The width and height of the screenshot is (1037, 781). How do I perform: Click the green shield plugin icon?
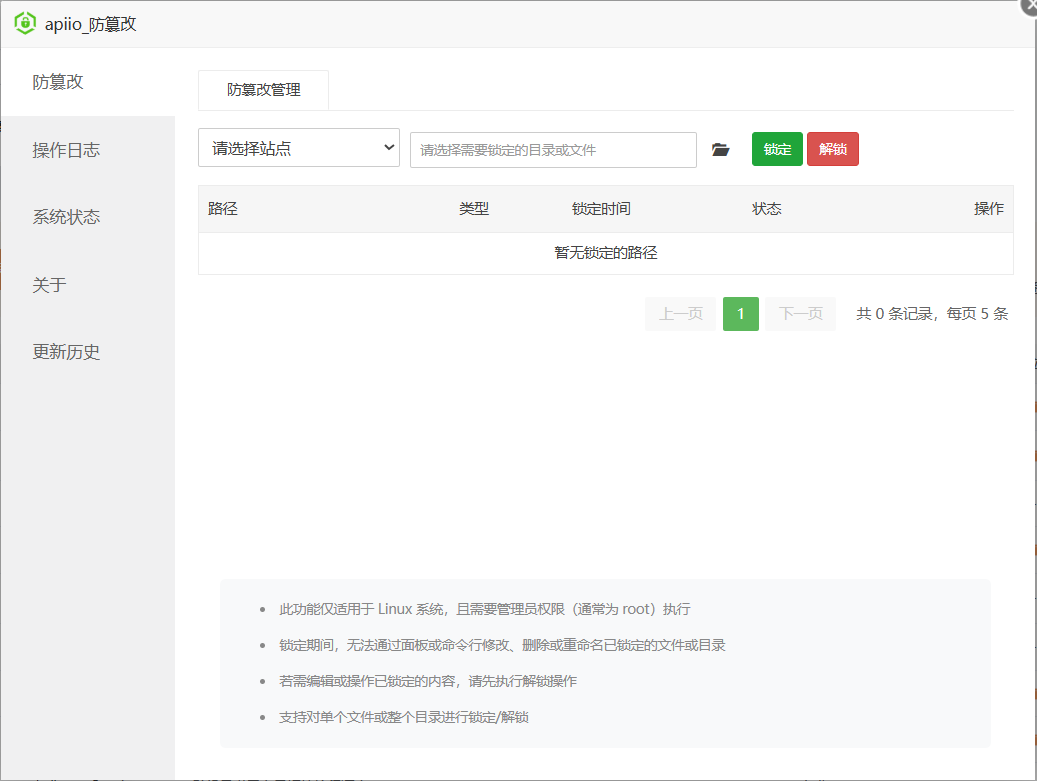click(x=27, y=23)
